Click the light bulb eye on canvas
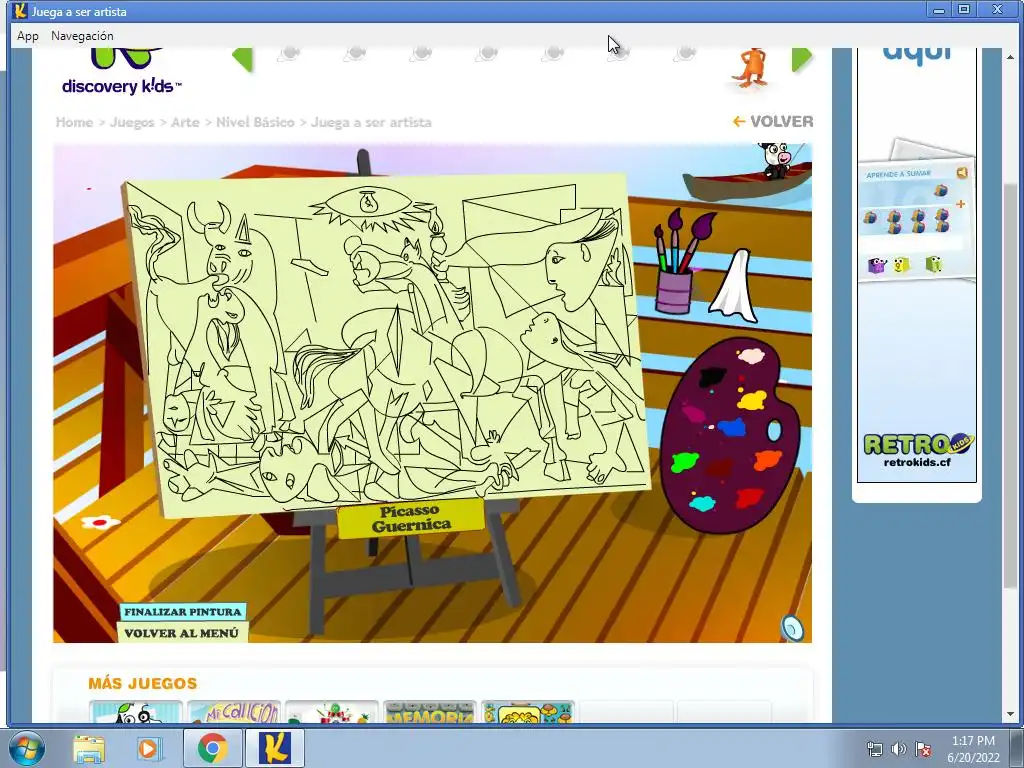This screenshot has height=768, width=1024. pyautogui.click(x=369, y=204)
